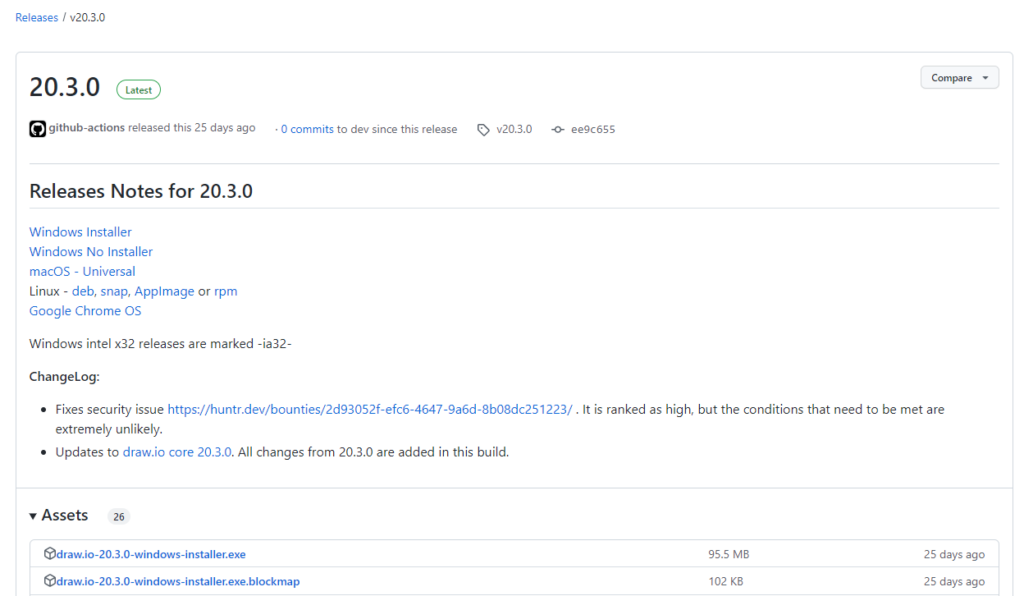Download the Linux snap package link
This screenshot has height=596, width=1024.
(x=114, y=291)
